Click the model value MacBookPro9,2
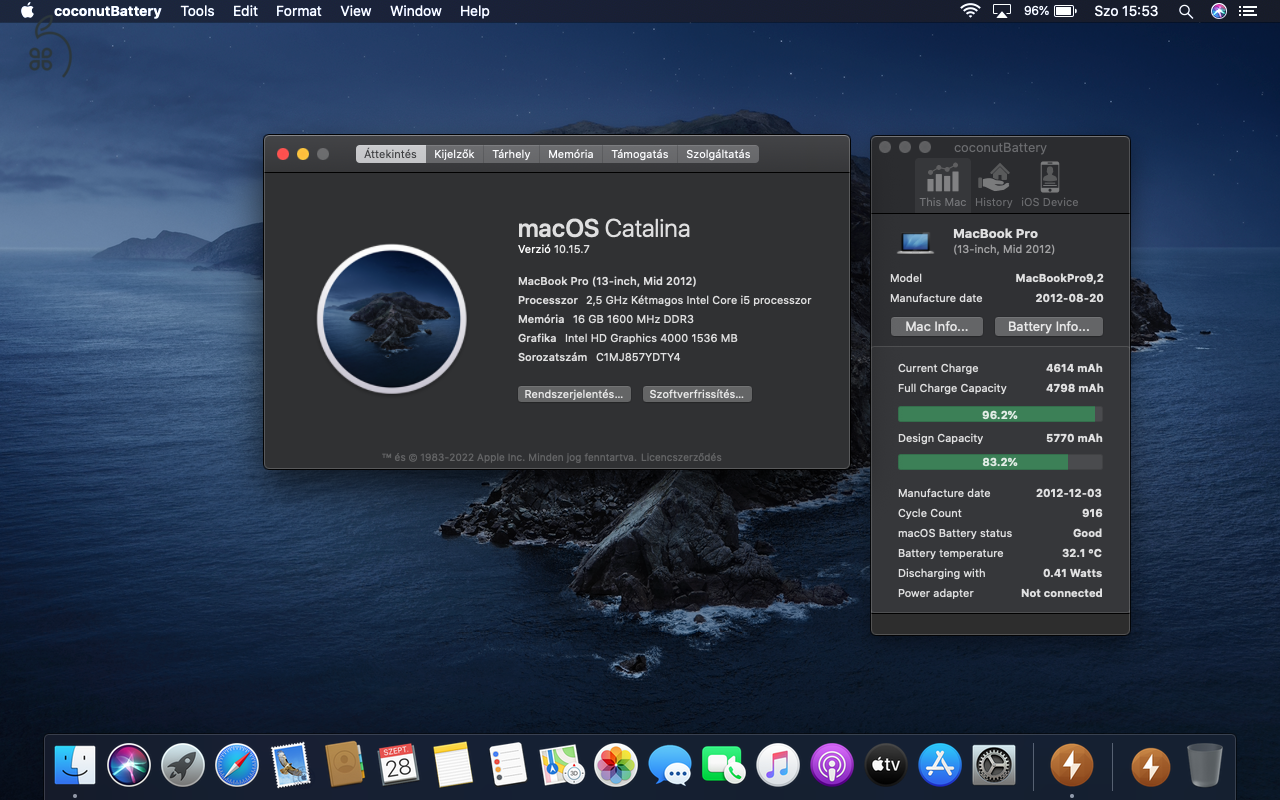Screen dimensions: 1280x800 pyautogui.click(x=1059, y=278)
